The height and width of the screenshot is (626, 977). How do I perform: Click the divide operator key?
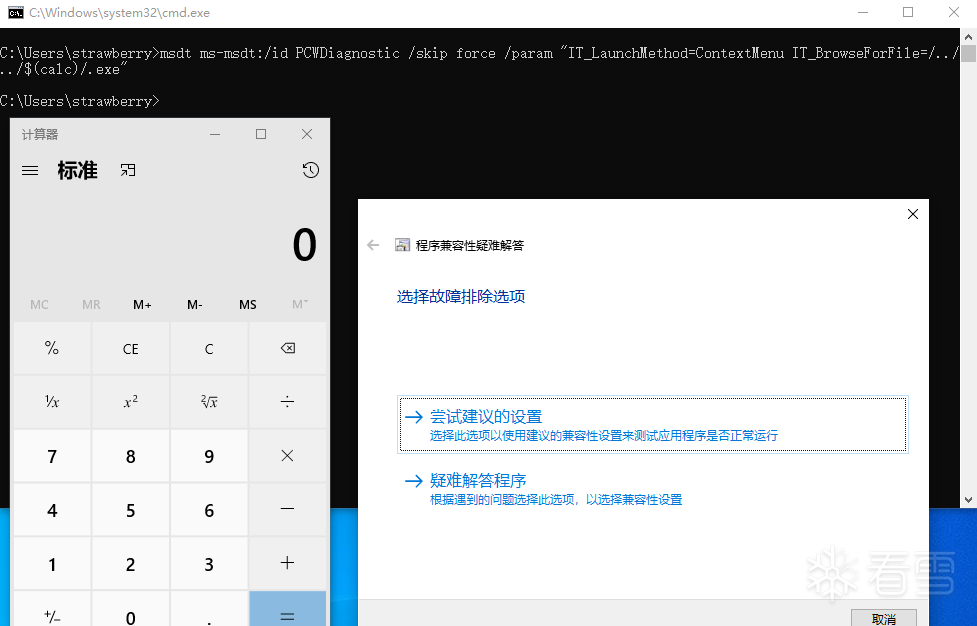point(287,402)
